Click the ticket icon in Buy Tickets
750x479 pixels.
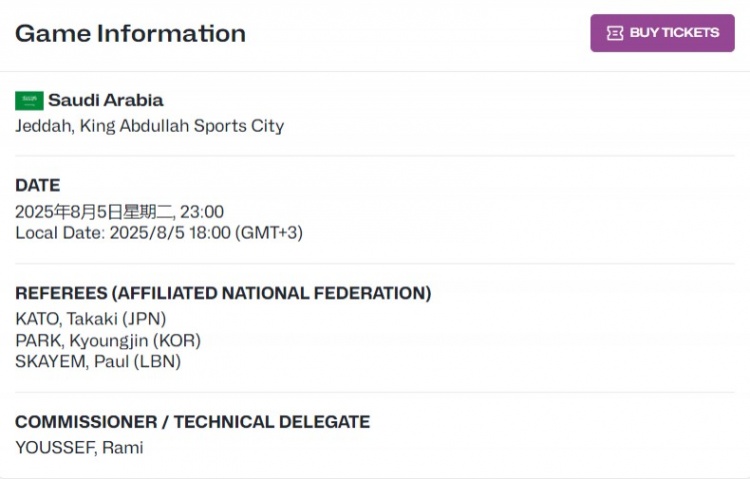tap(615, 33)
